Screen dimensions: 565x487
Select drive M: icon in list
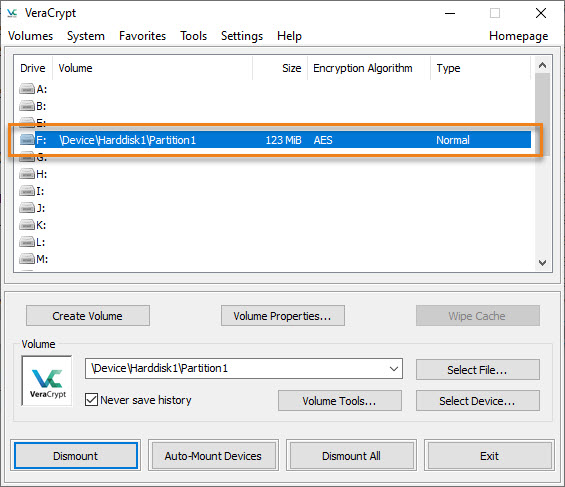pyautogui.click(x=27, y=259)
